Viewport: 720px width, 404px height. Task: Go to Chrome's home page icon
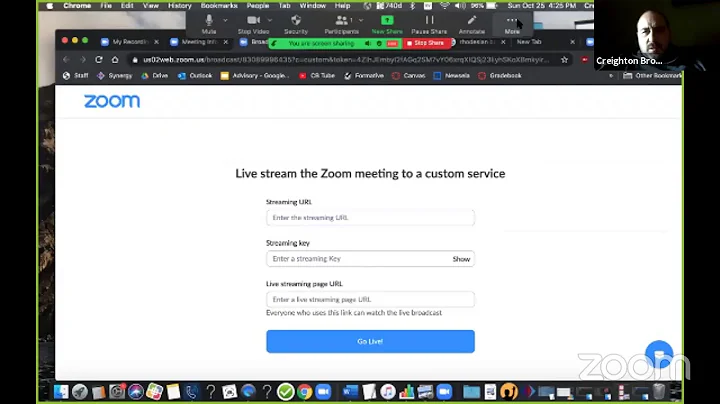[115, 60]
